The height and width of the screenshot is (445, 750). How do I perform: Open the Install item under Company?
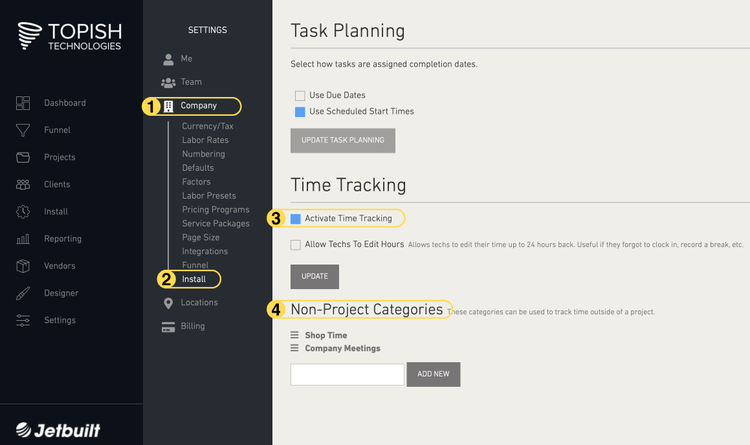coord(194,279)
